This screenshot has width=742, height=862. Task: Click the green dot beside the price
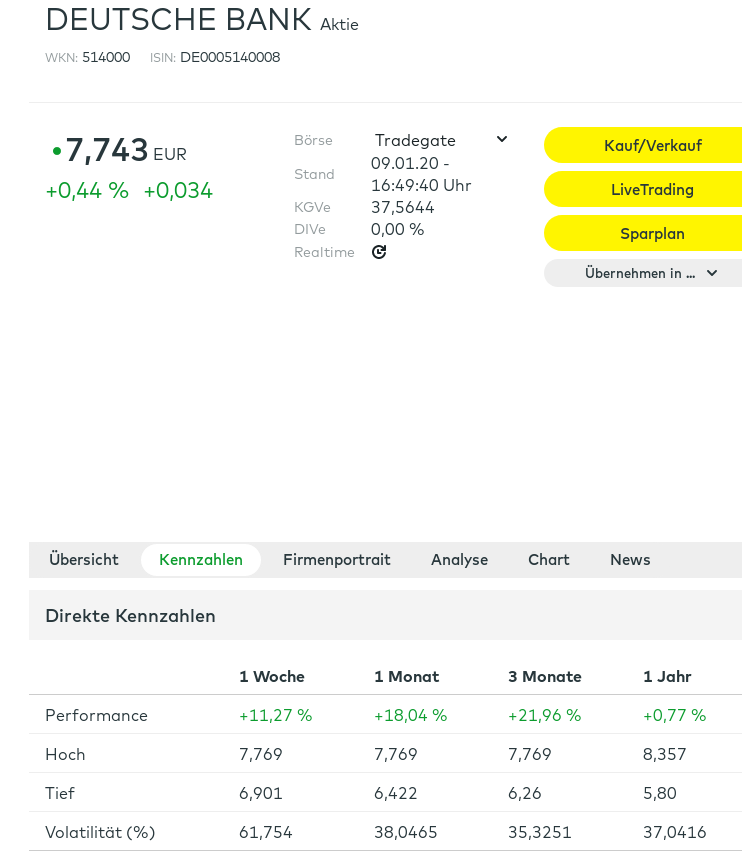coord(57,152)
